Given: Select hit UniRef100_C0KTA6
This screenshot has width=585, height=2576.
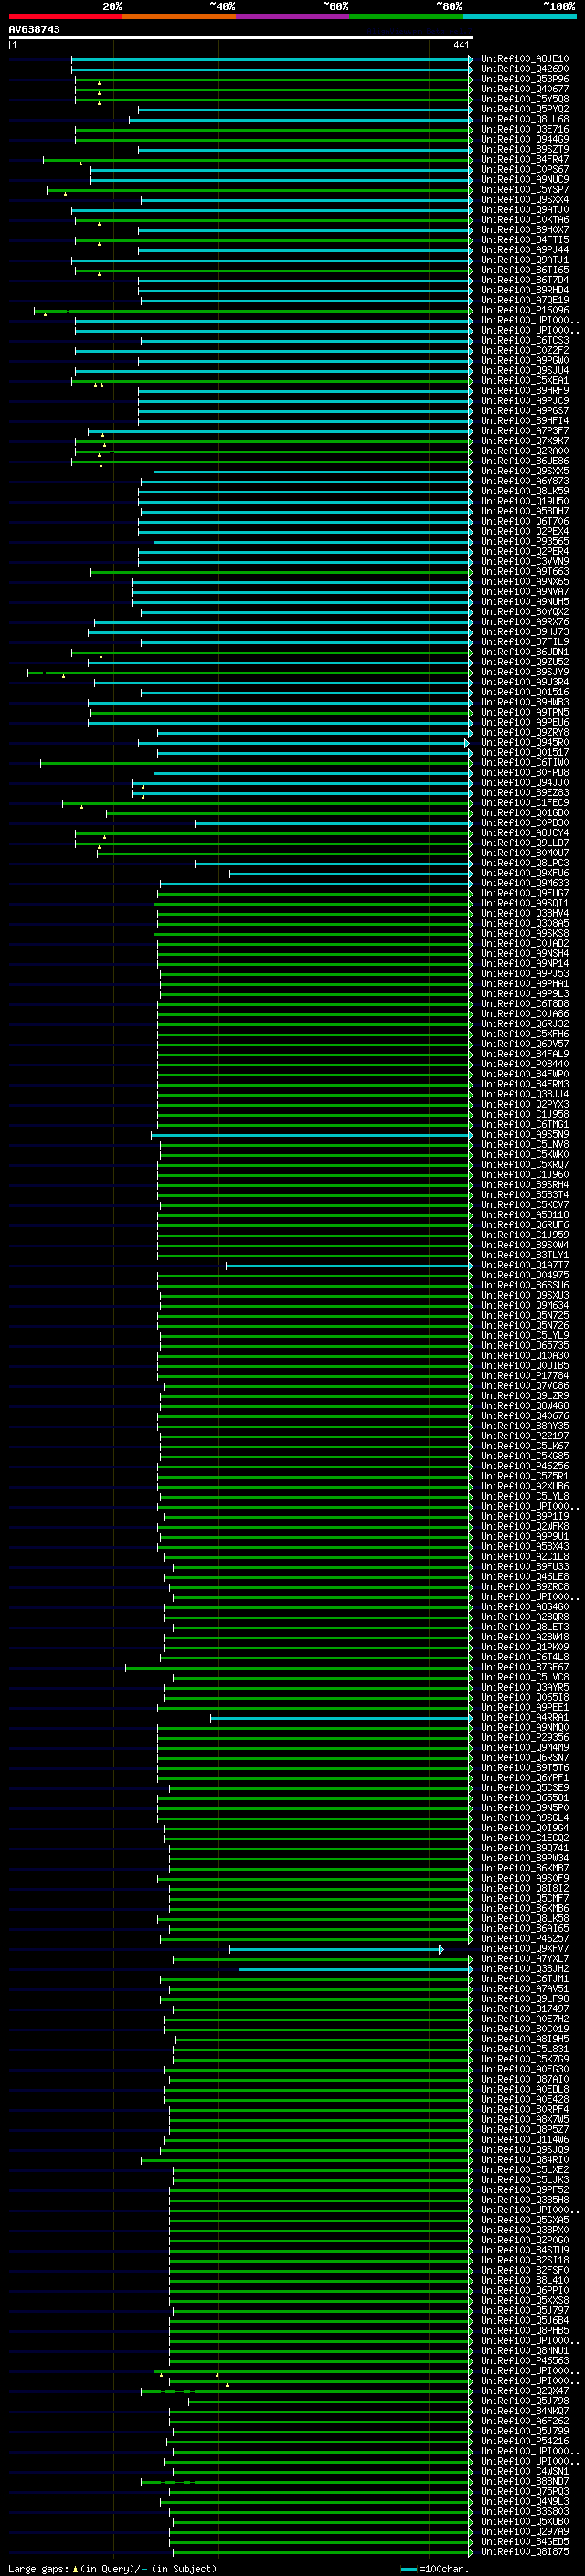Looking at the screenshot, I should coord(525,220).
